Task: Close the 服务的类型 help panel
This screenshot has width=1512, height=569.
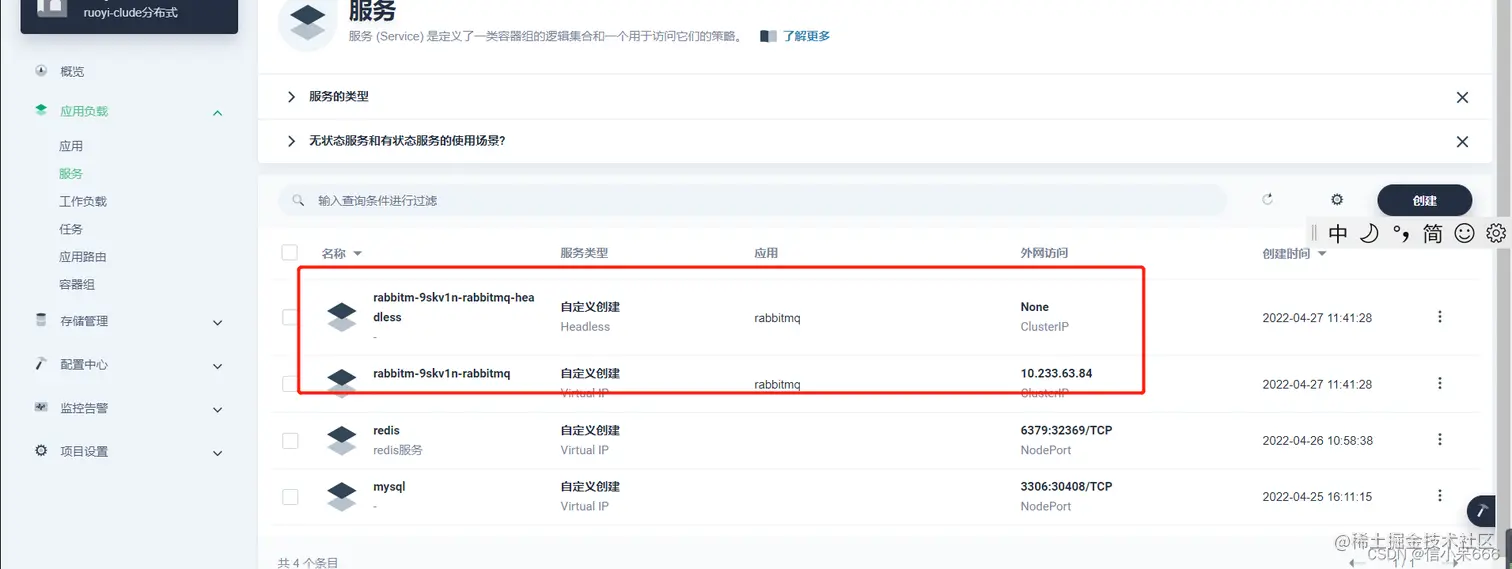Action: [x=1462, y=97]
